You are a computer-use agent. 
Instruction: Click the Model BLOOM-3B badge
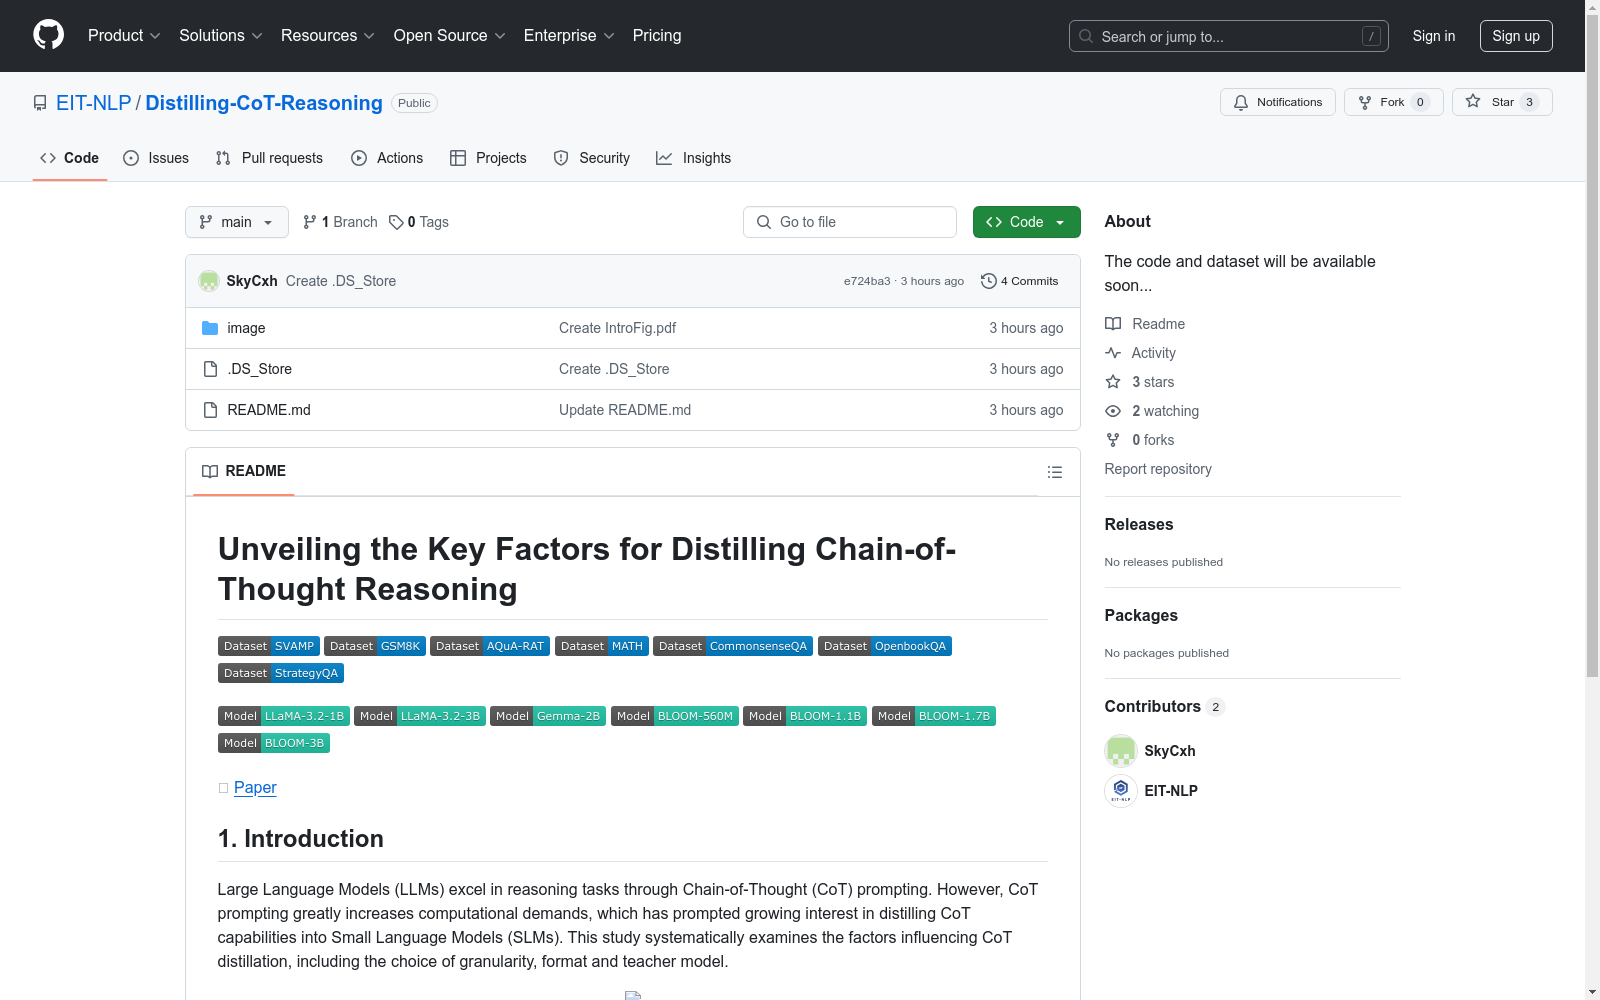274,743
